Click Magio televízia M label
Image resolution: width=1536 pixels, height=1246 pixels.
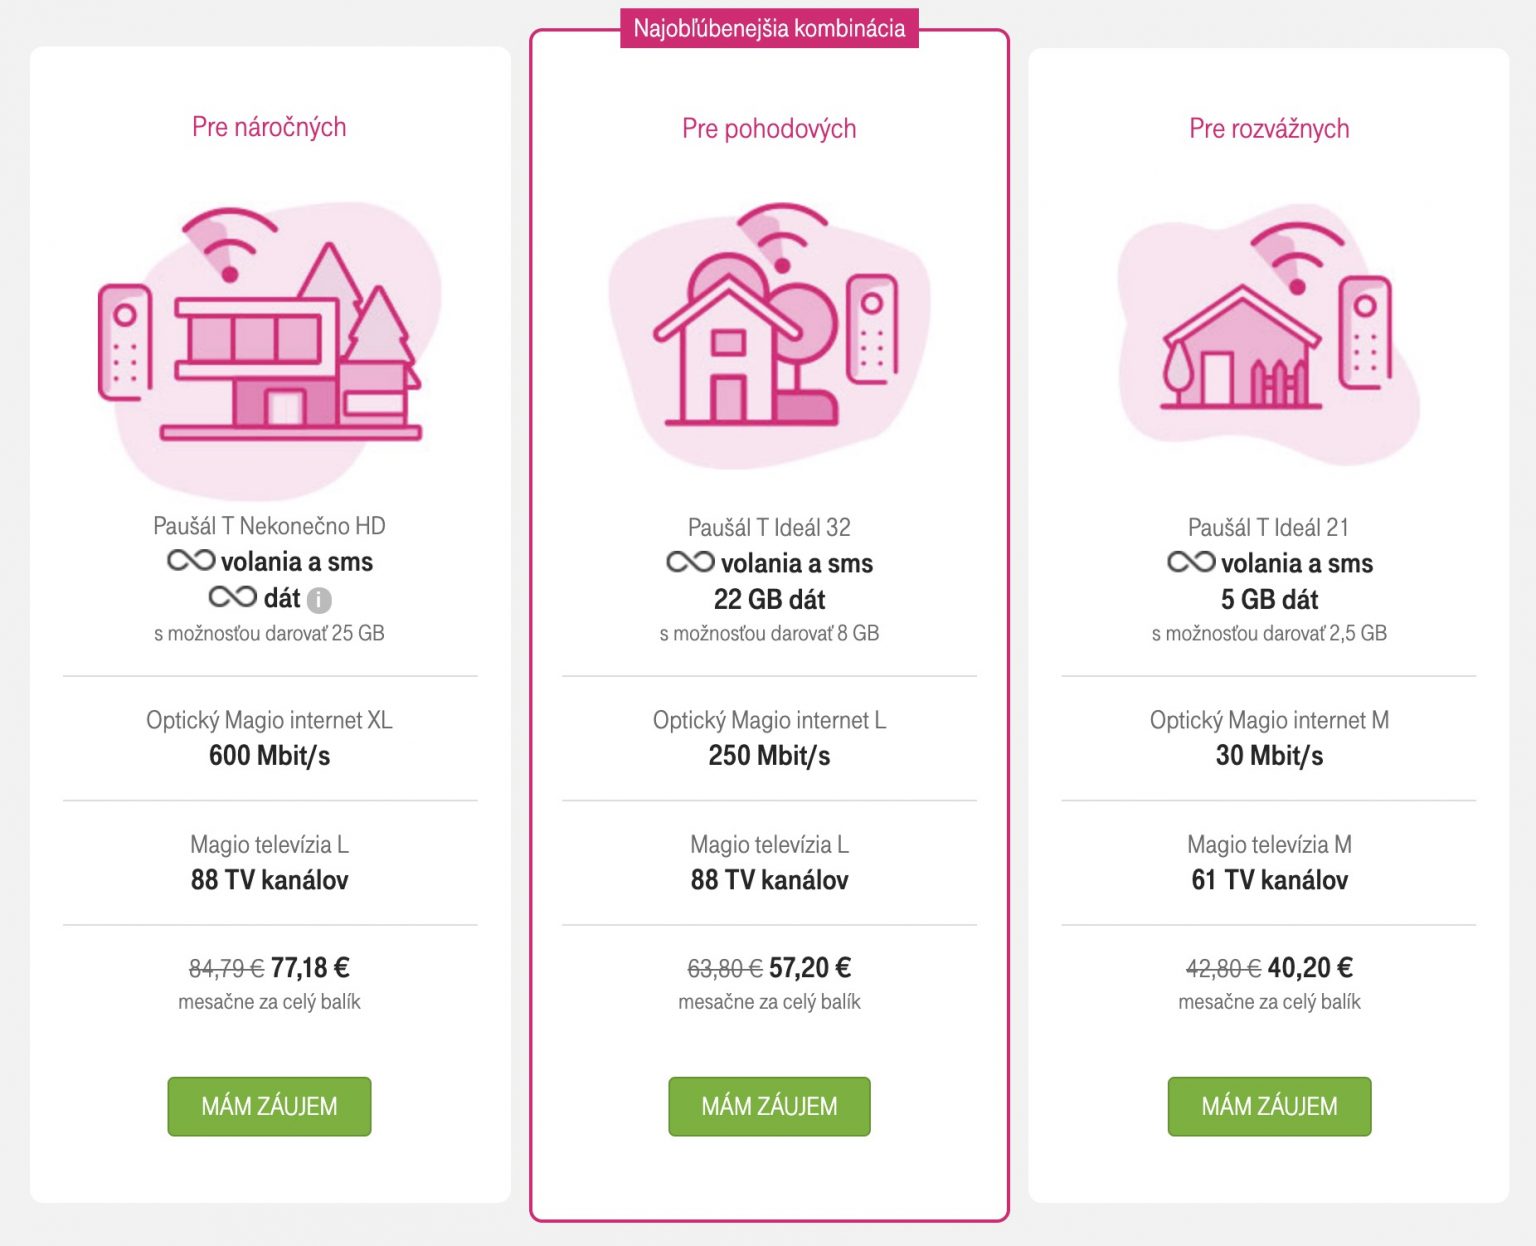1269,845
